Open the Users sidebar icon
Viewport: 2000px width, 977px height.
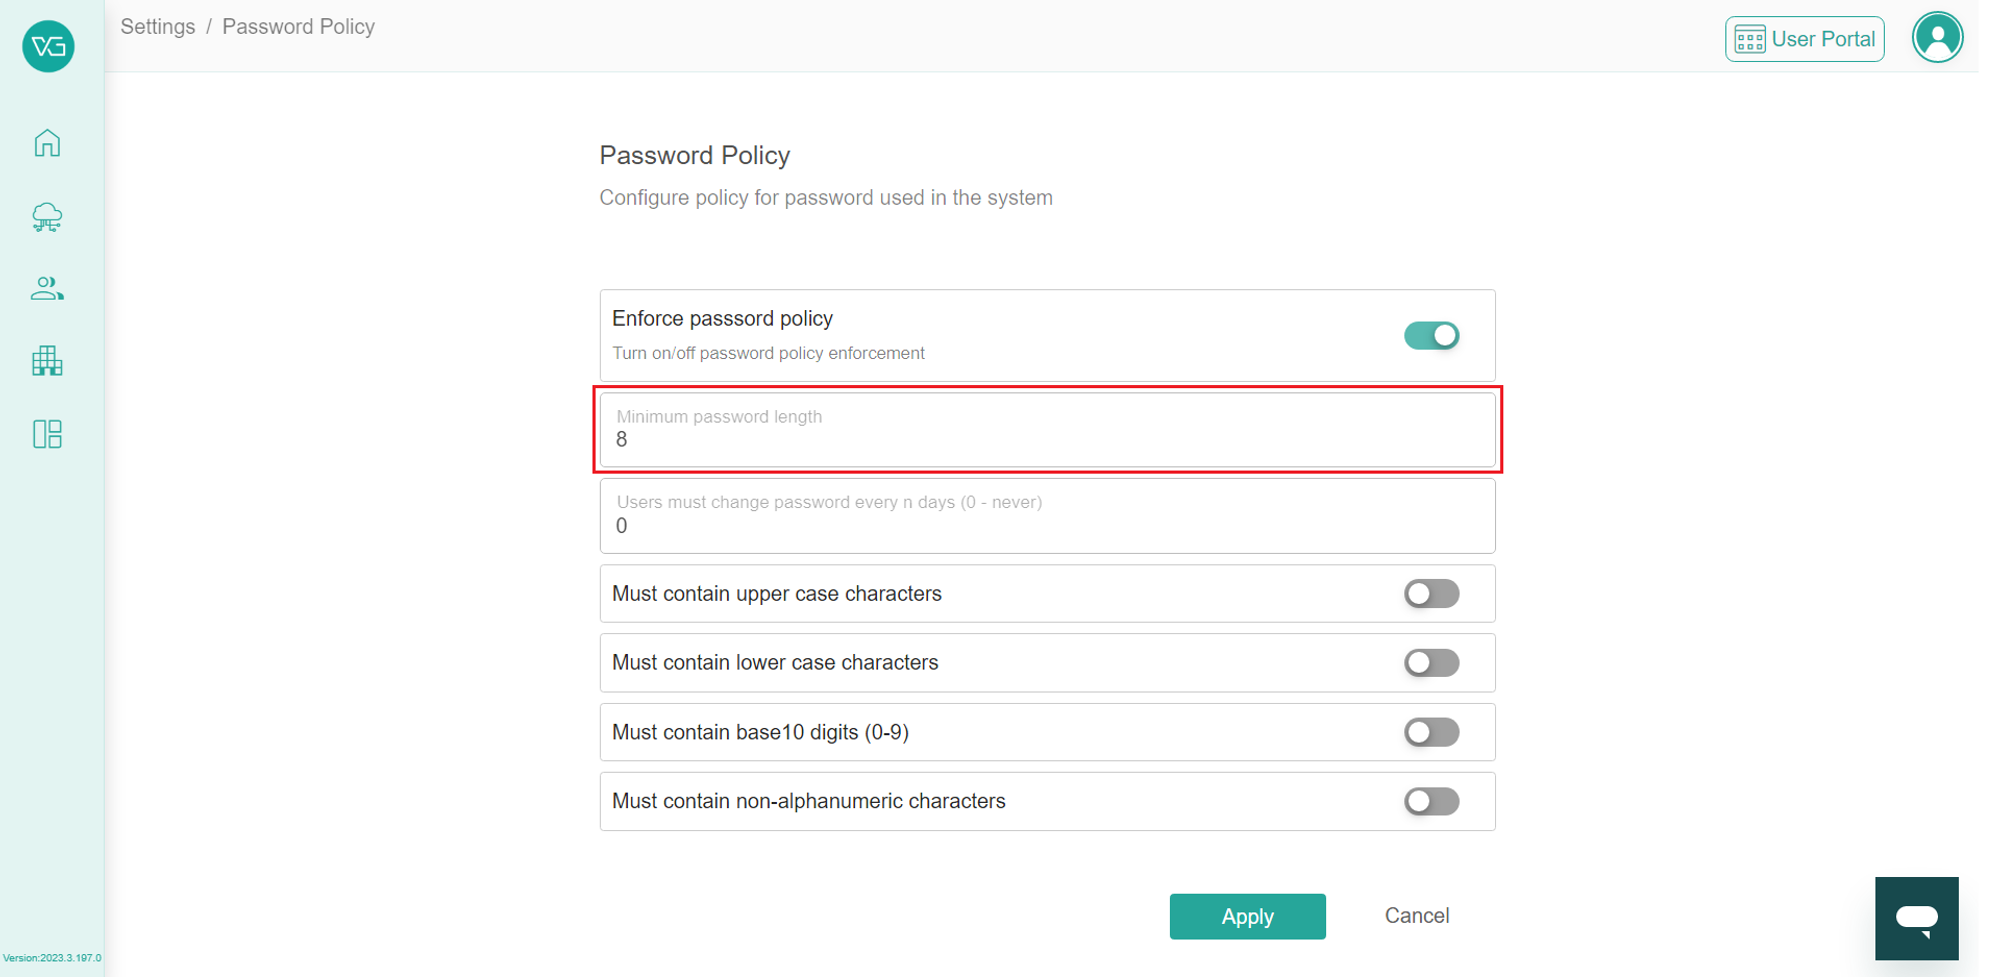[47, 289]
